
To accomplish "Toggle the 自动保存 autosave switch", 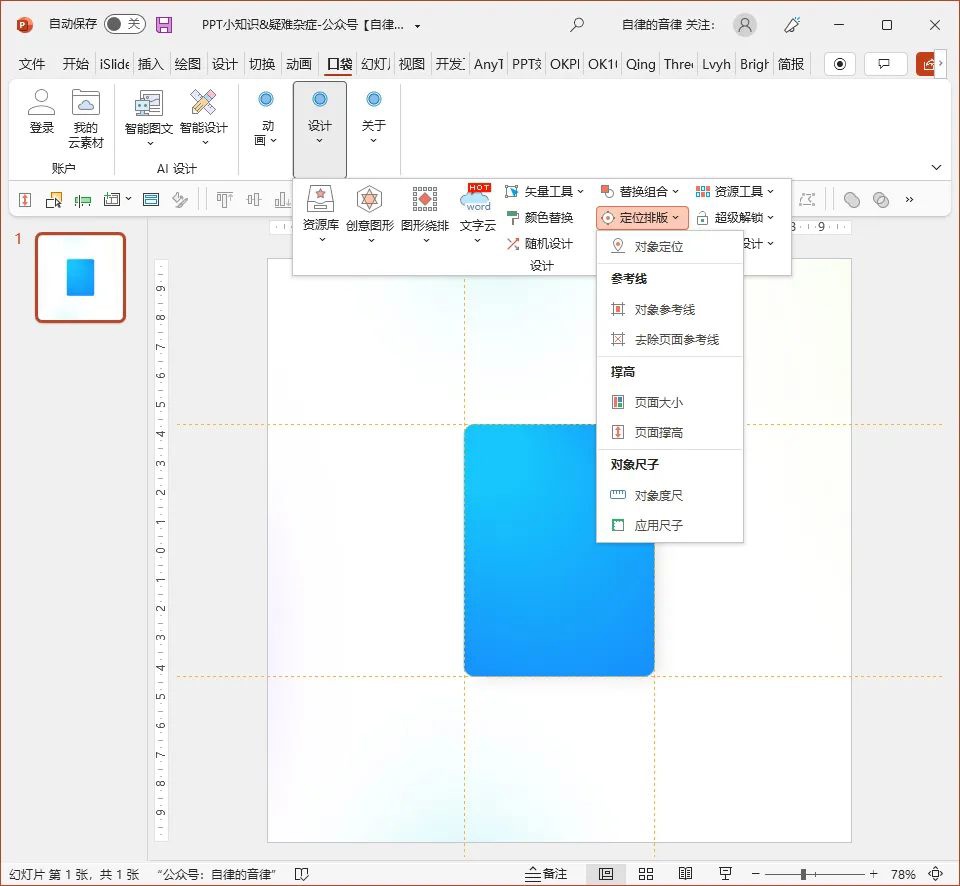I will (124, 24).
